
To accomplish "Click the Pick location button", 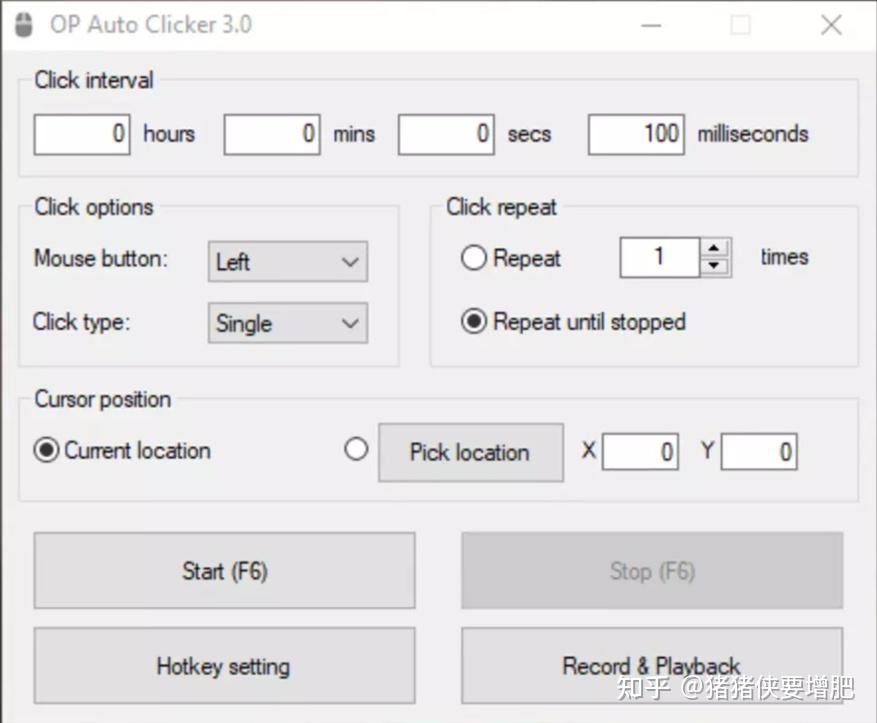I will [x=470, y=452].
